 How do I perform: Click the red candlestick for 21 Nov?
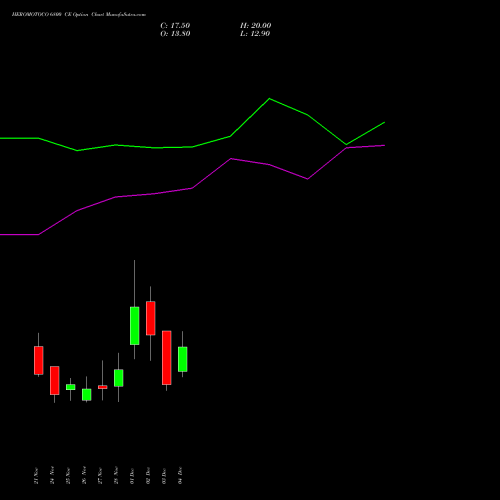(x=39, y=360)
